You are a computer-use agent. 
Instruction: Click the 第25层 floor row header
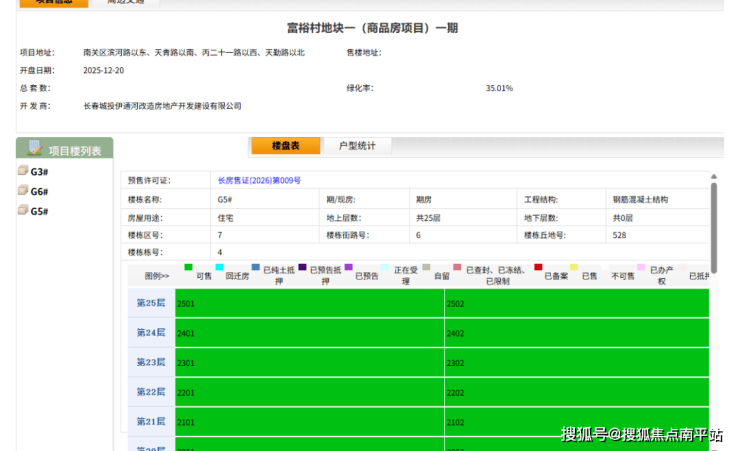click(x=150, y=303)
